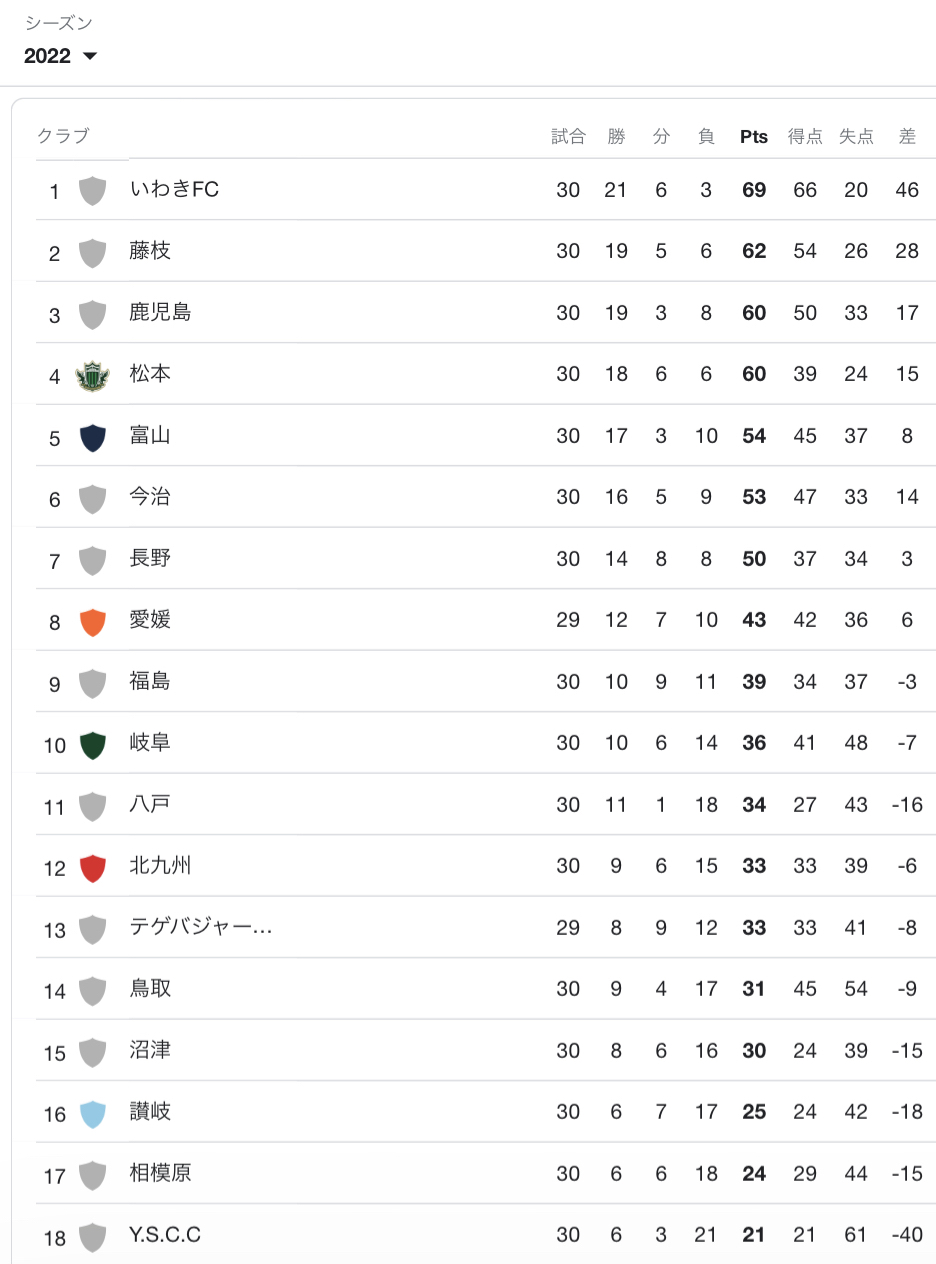The image size is (936, 1264).
Task: Click the 富山 navy shield icon
Action: [x=92, y=437]
